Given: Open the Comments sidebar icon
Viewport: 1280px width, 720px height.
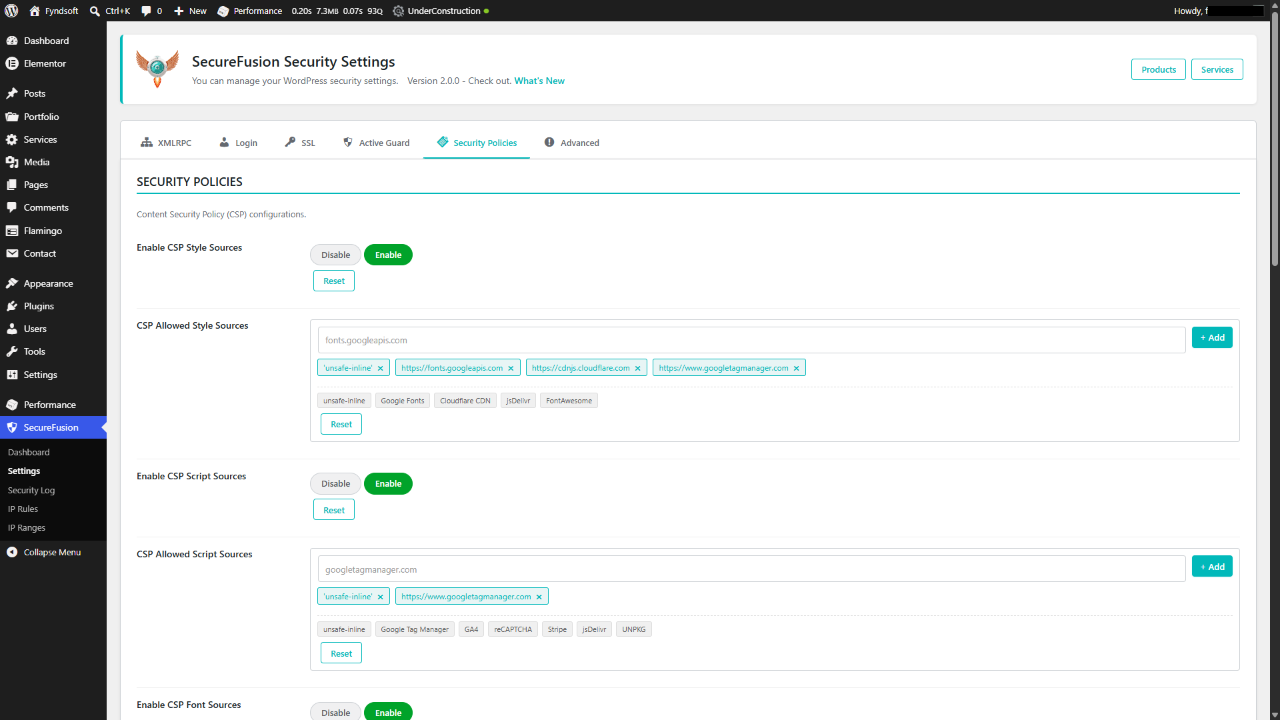Looking at the screenshot, I should 12,207.
